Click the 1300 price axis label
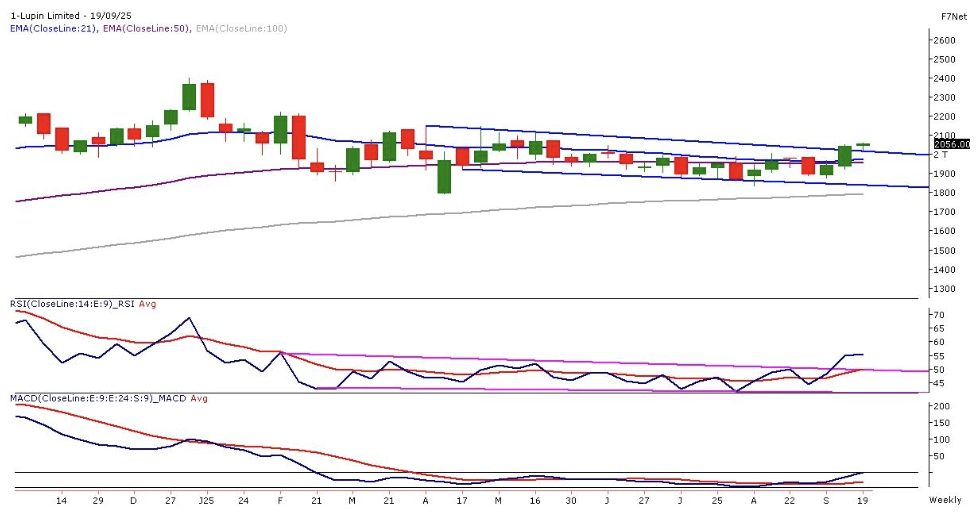The height and width of the screenshot is (516, 980). (944, 289)
